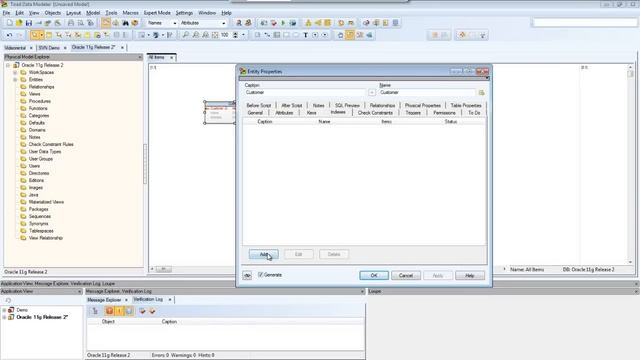The height and width of the screenshot is (360, 640).
Task: Select the Tablespaces folder in the tree
Action: tap(41, 231)
